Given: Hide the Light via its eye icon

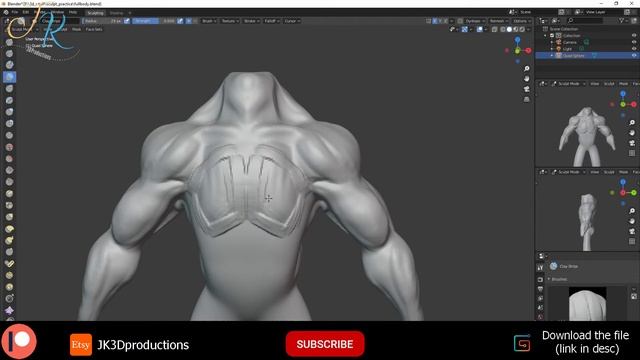Looking at the screenshot, I should [634, 49].
